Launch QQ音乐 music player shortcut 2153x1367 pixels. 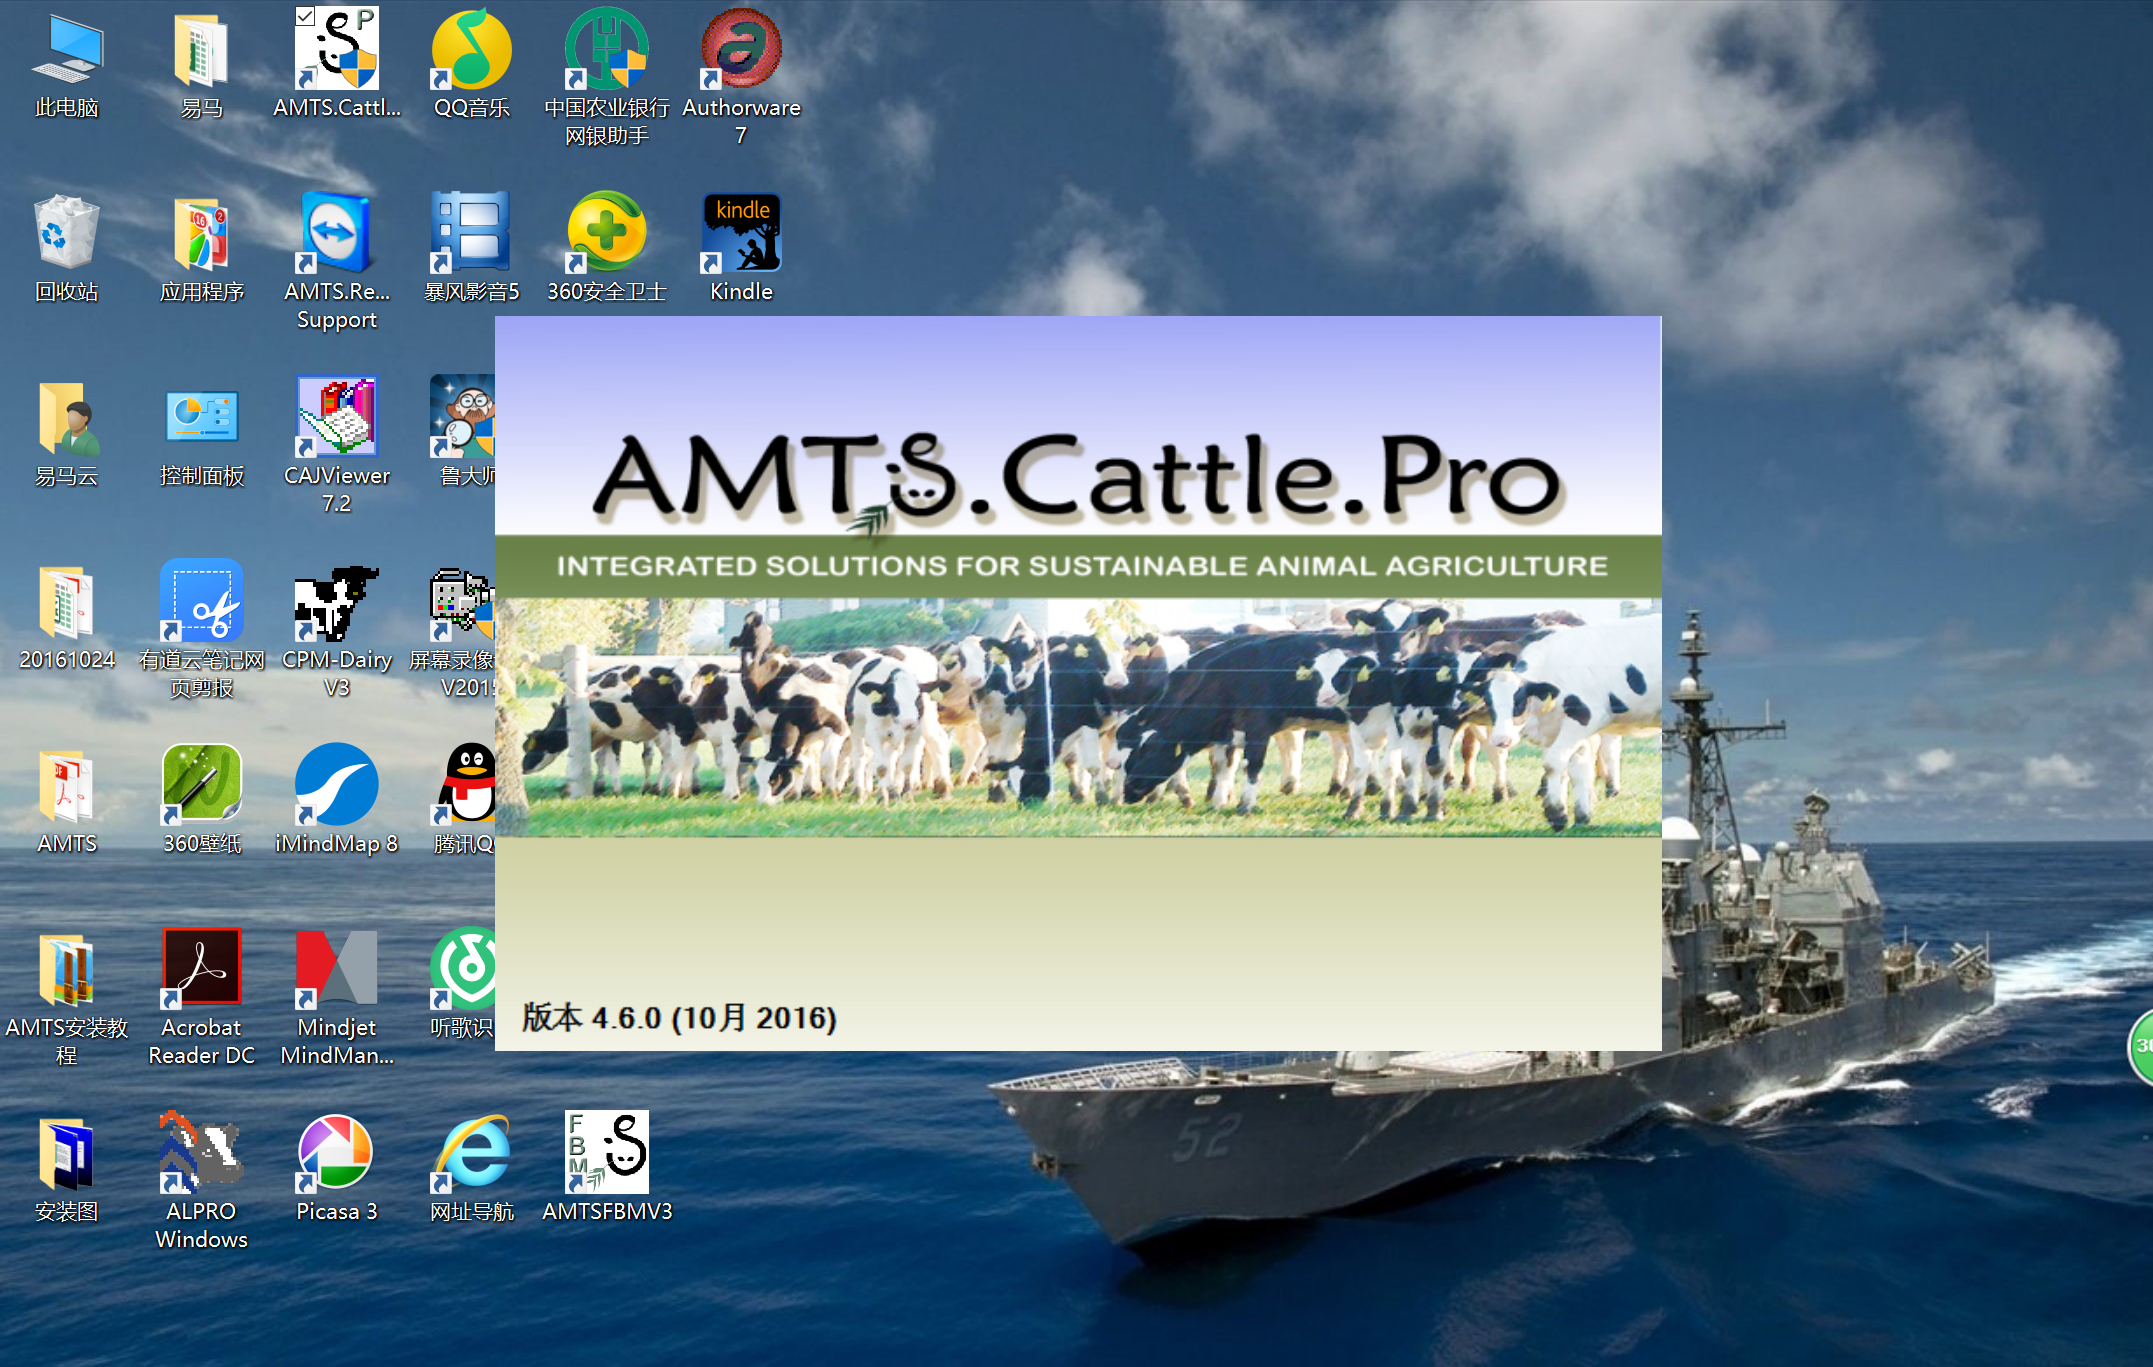pyautogui.click(x=471, y=65)
